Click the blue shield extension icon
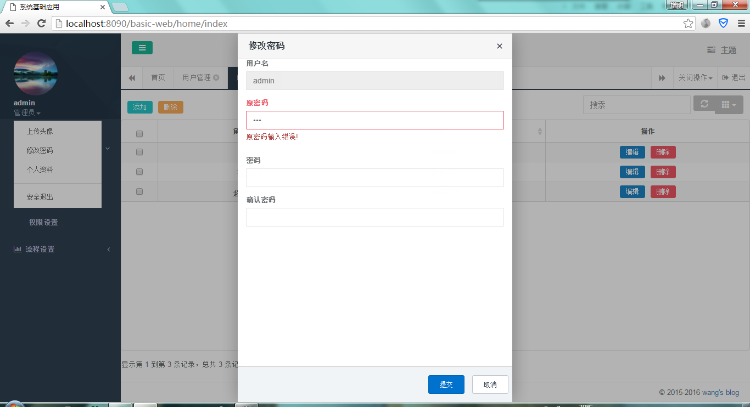 coord(723,23)
